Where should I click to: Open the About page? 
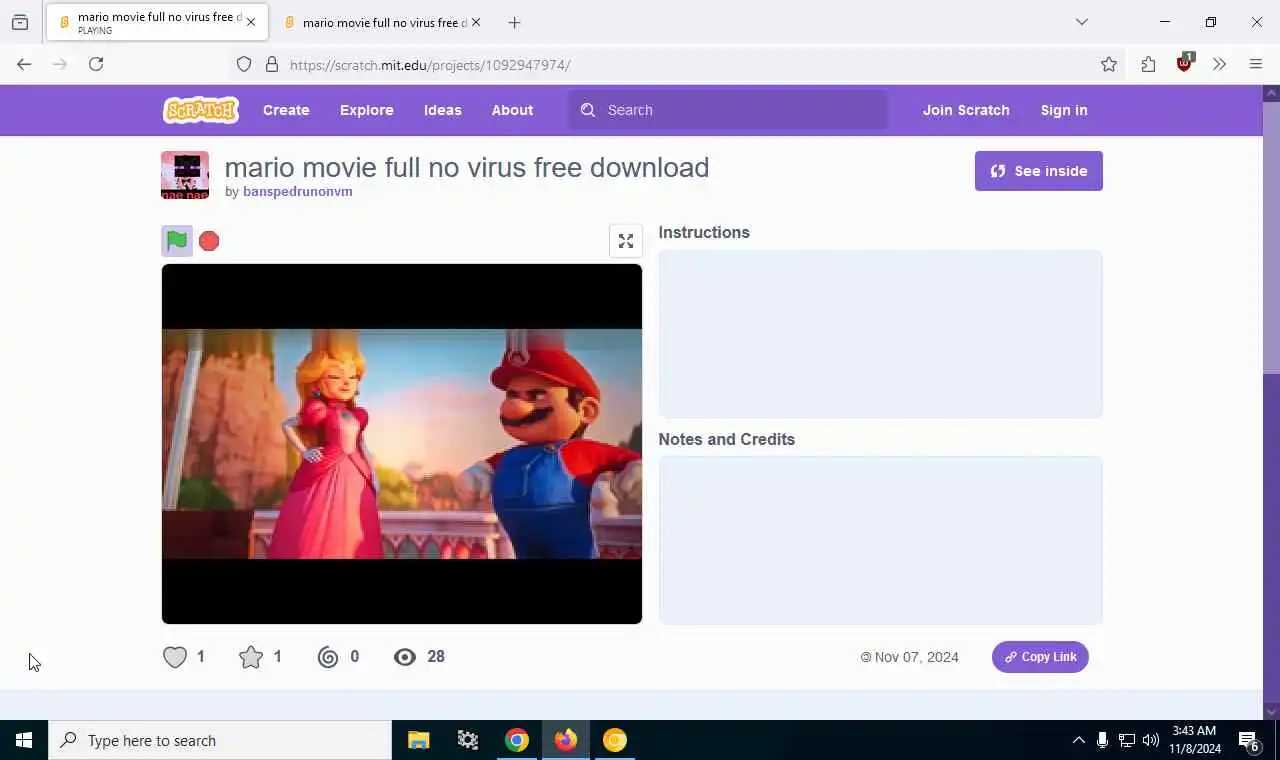(x=512, y=110)
